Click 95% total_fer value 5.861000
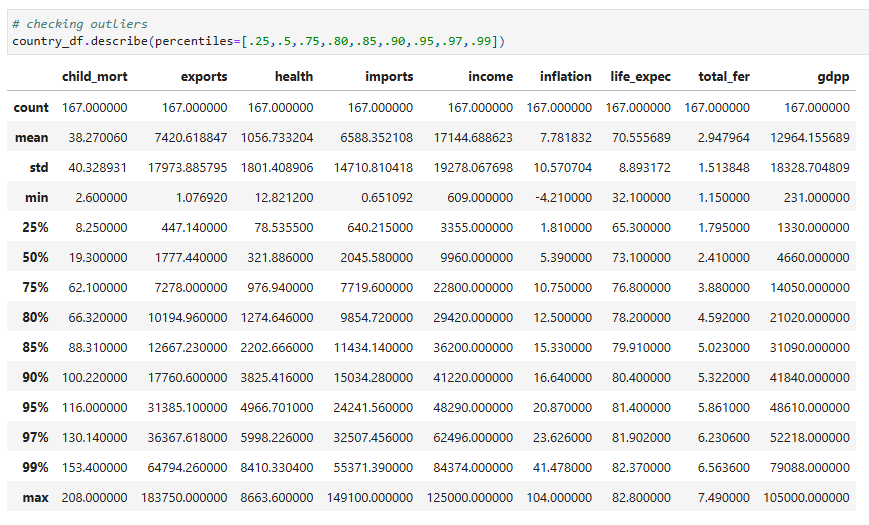The width and height of the screenshot is (869, 525). point(724,407)
